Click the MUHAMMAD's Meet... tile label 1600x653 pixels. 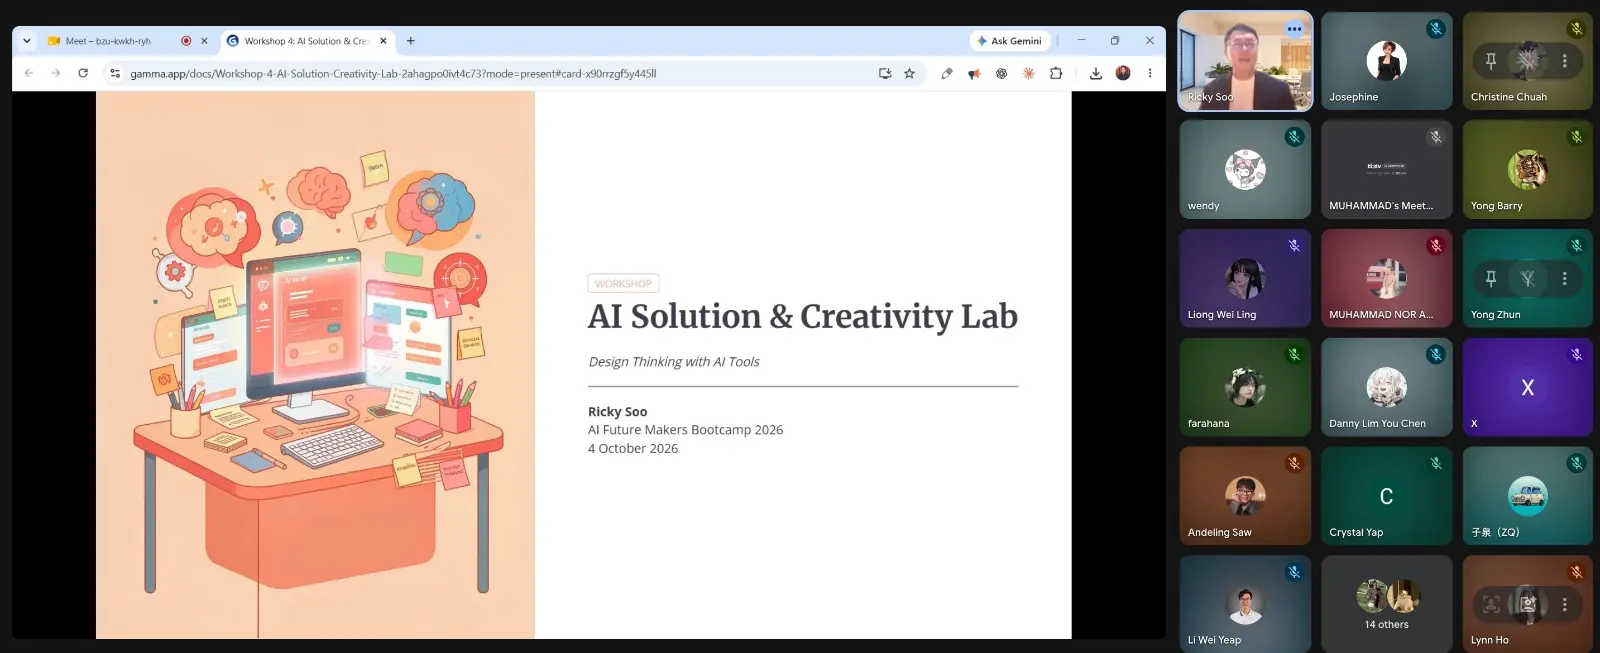pos(1381,206)
